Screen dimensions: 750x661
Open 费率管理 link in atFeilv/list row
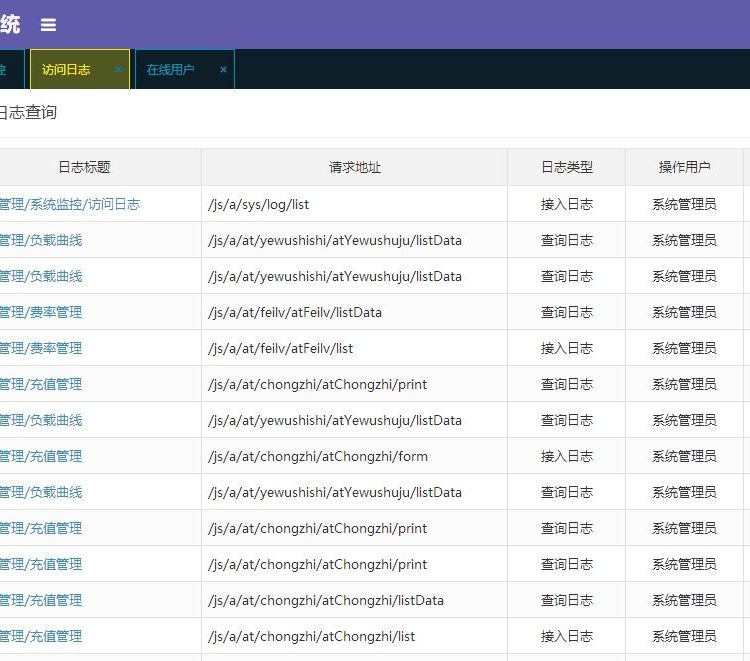point(41,348)
